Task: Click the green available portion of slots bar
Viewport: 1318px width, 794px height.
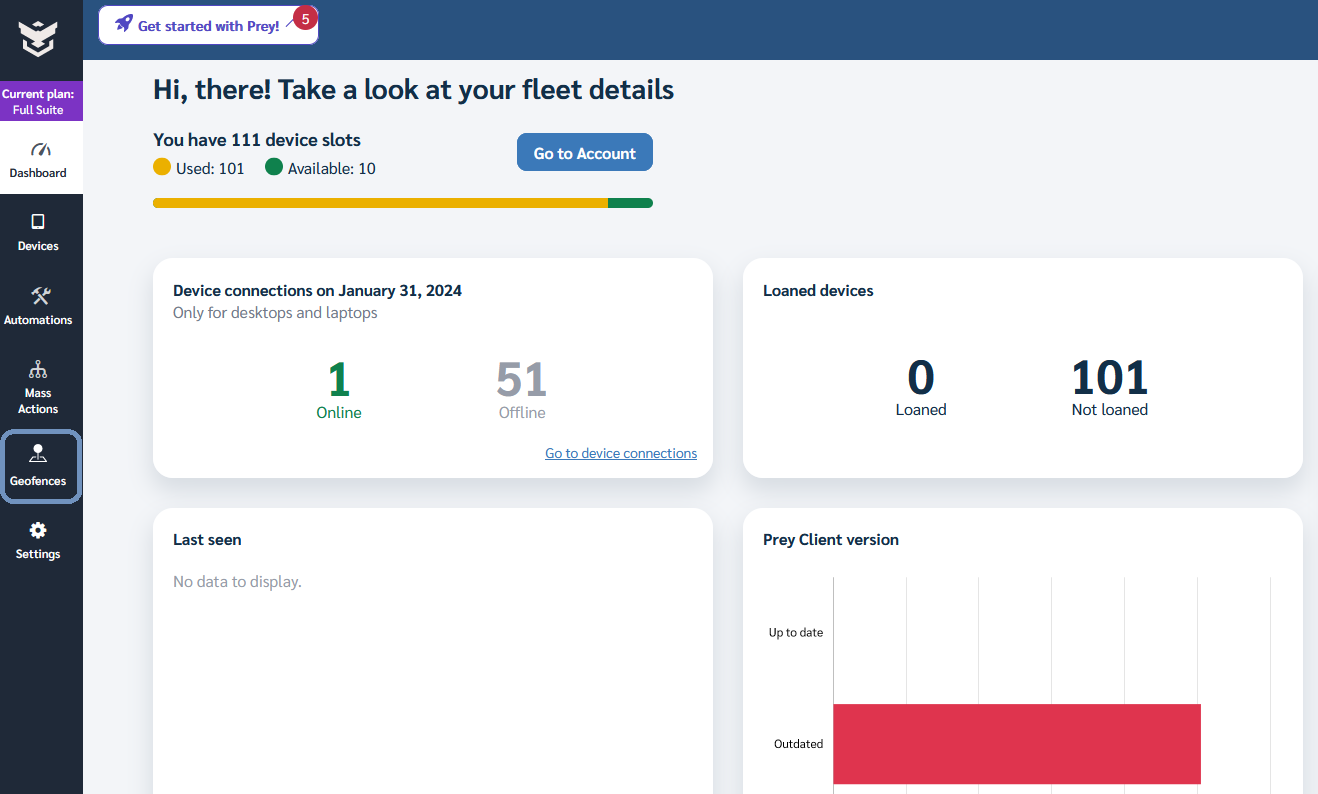Action: tap(630, 203)
